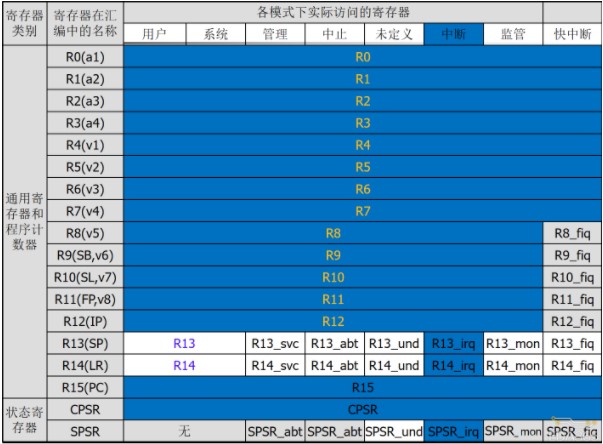This screenshot has width=603, height=444.
Task: Pick the R13_und cell
Action: 394,343
